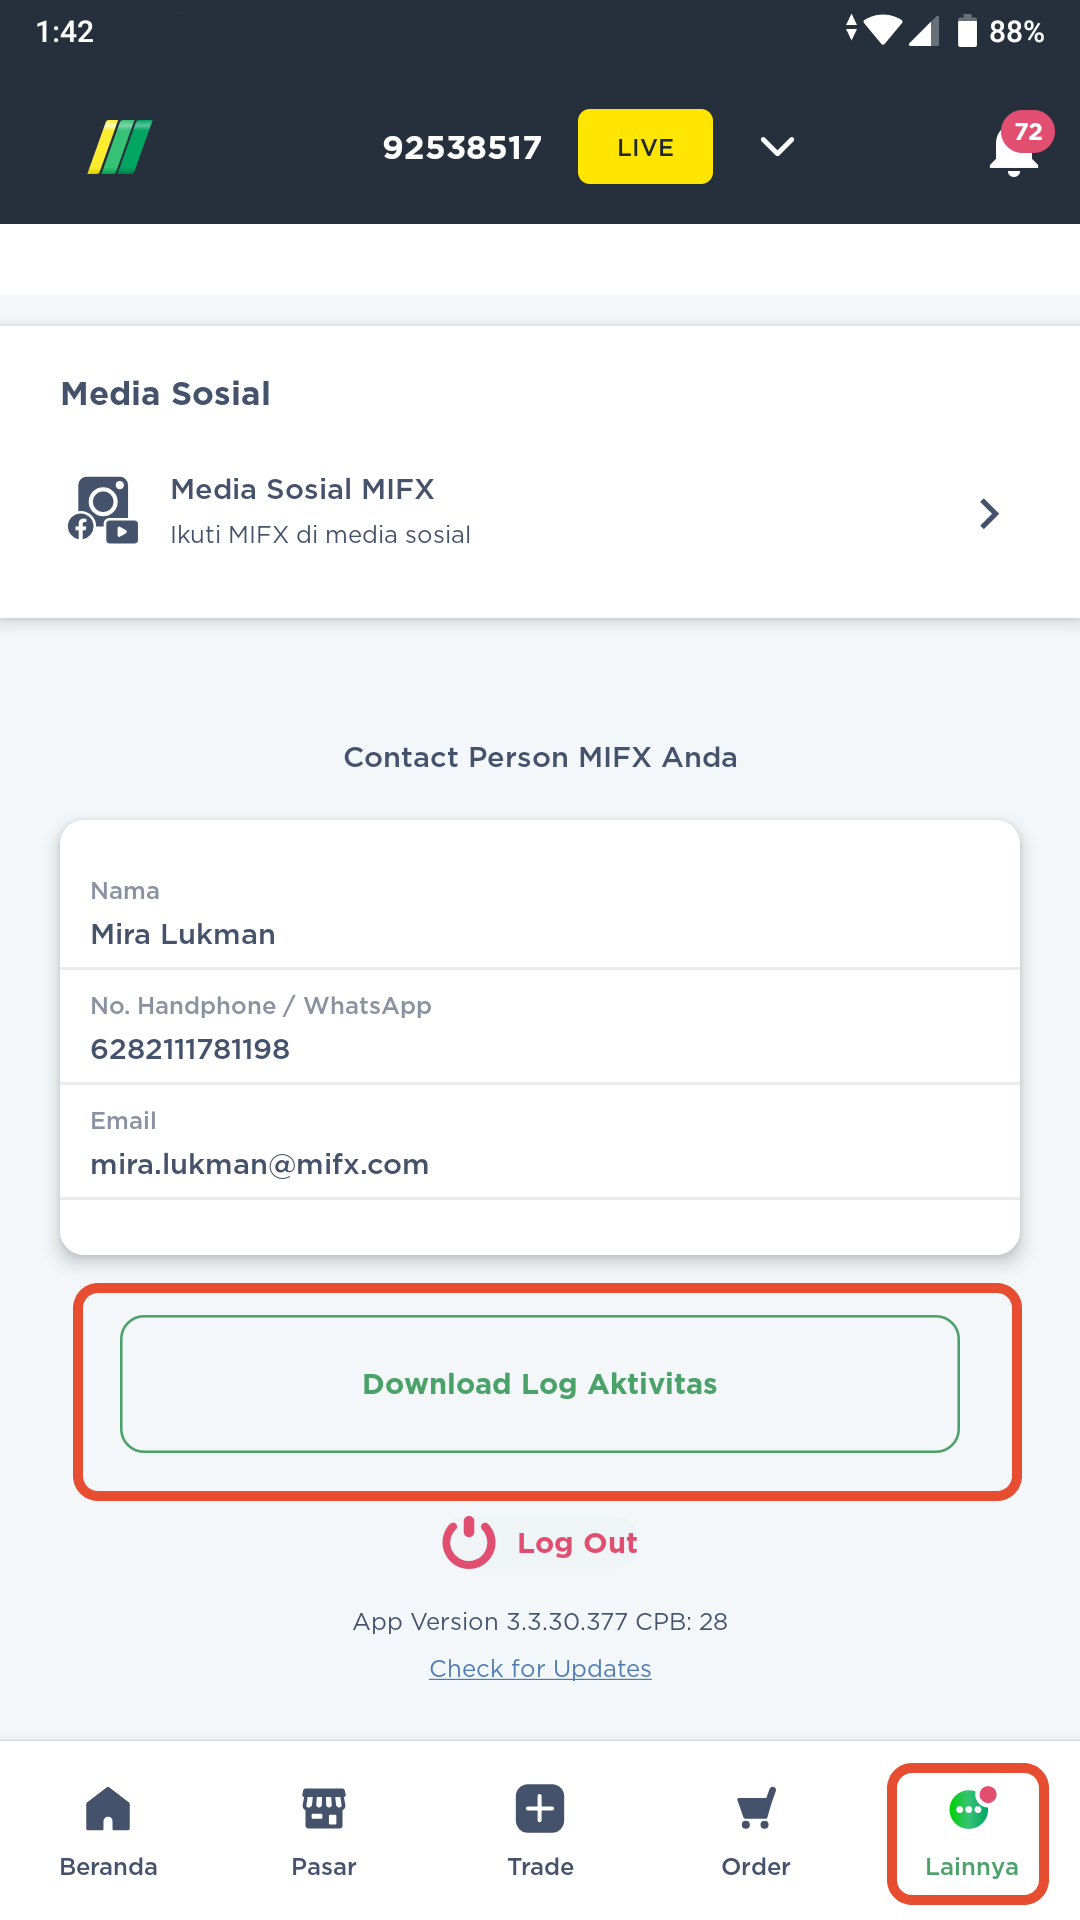Click Download Log Aktivitas button
The height and width of the screenshot is (1920, 1080).
[x=540, y=1384]
